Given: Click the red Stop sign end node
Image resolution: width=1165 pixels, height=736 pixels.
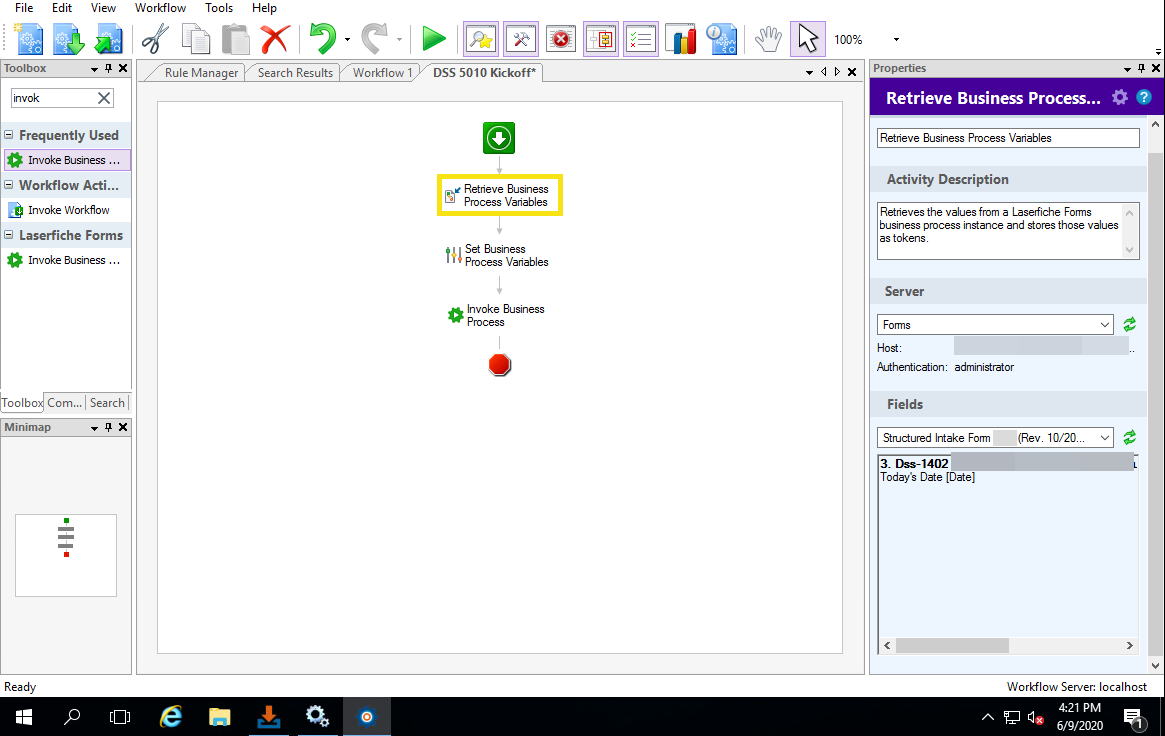Looking at the screenshot, I should tap(500, 365).
